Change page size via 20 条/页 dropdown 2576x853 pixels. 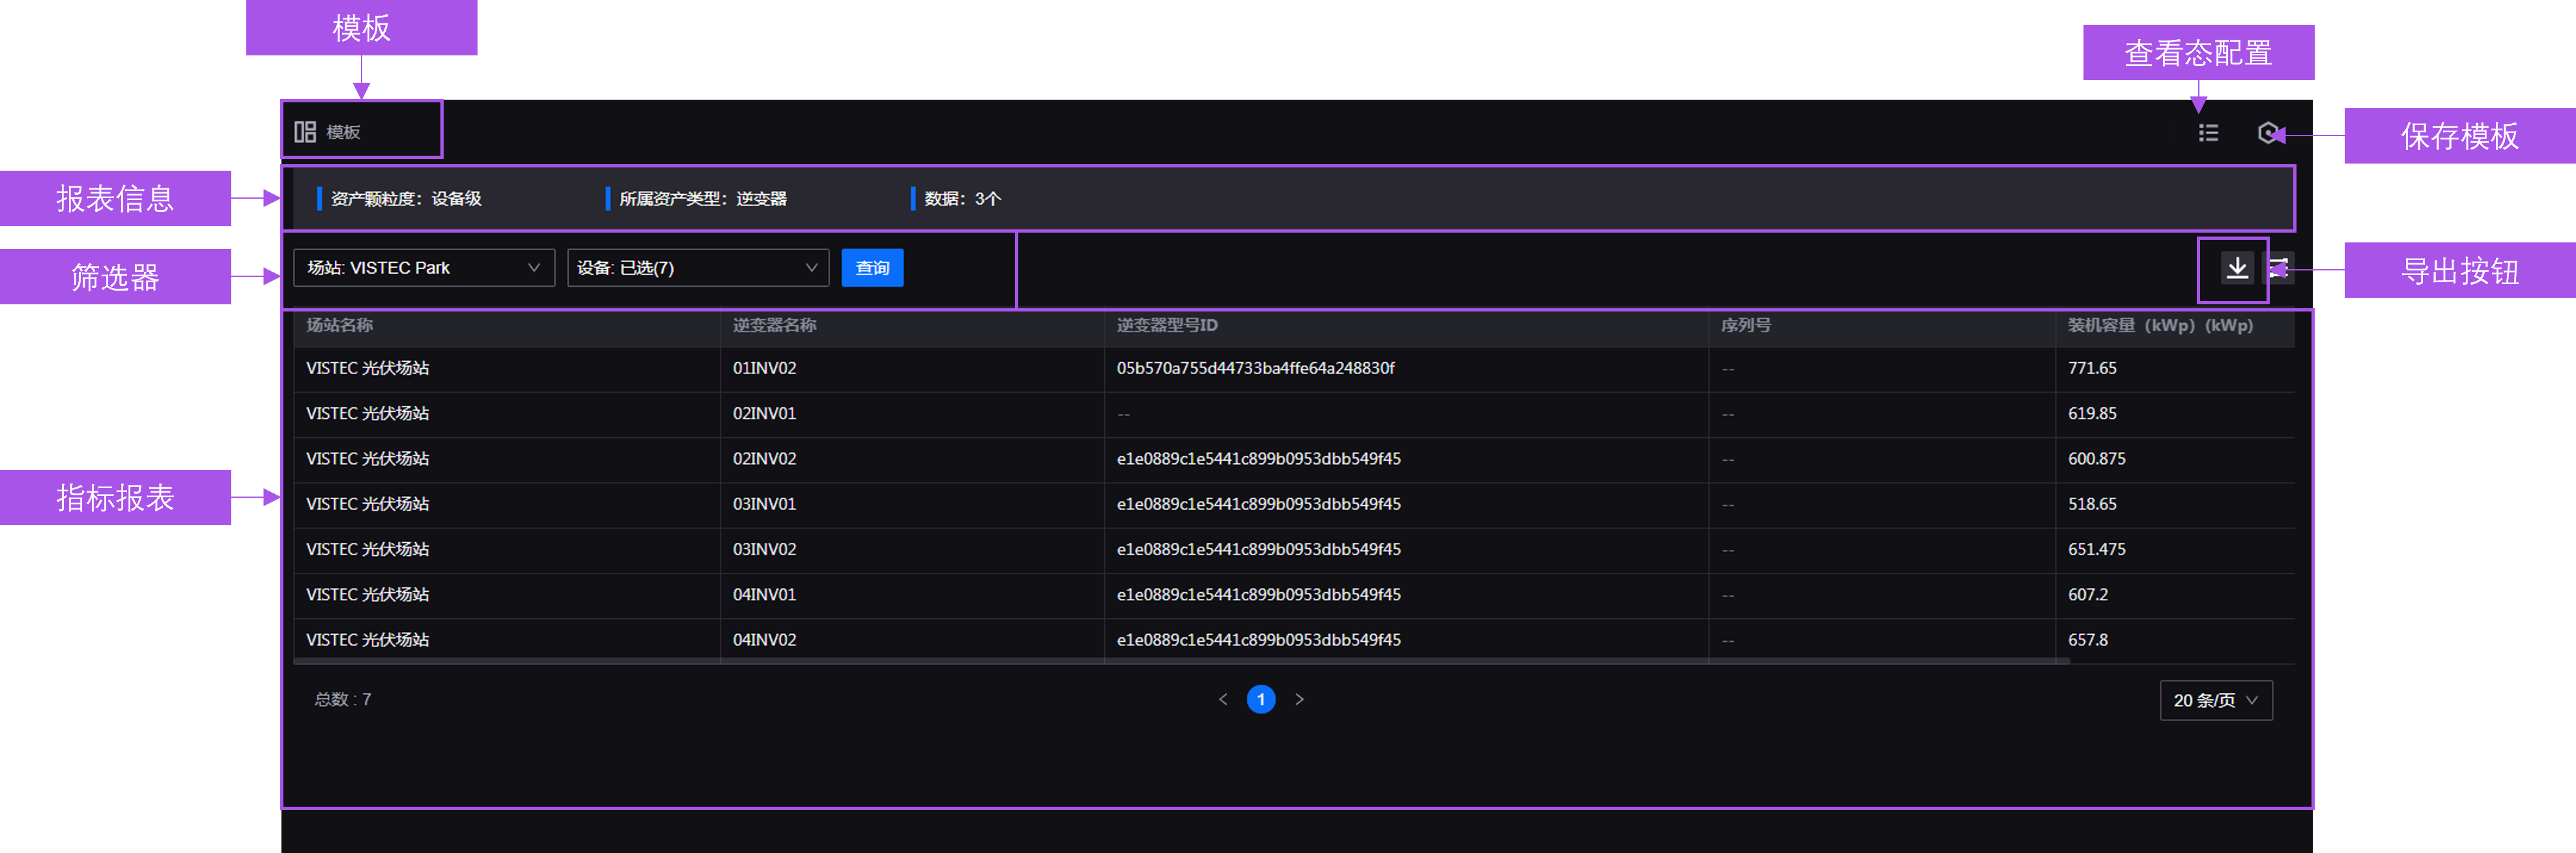point(2215,700)
